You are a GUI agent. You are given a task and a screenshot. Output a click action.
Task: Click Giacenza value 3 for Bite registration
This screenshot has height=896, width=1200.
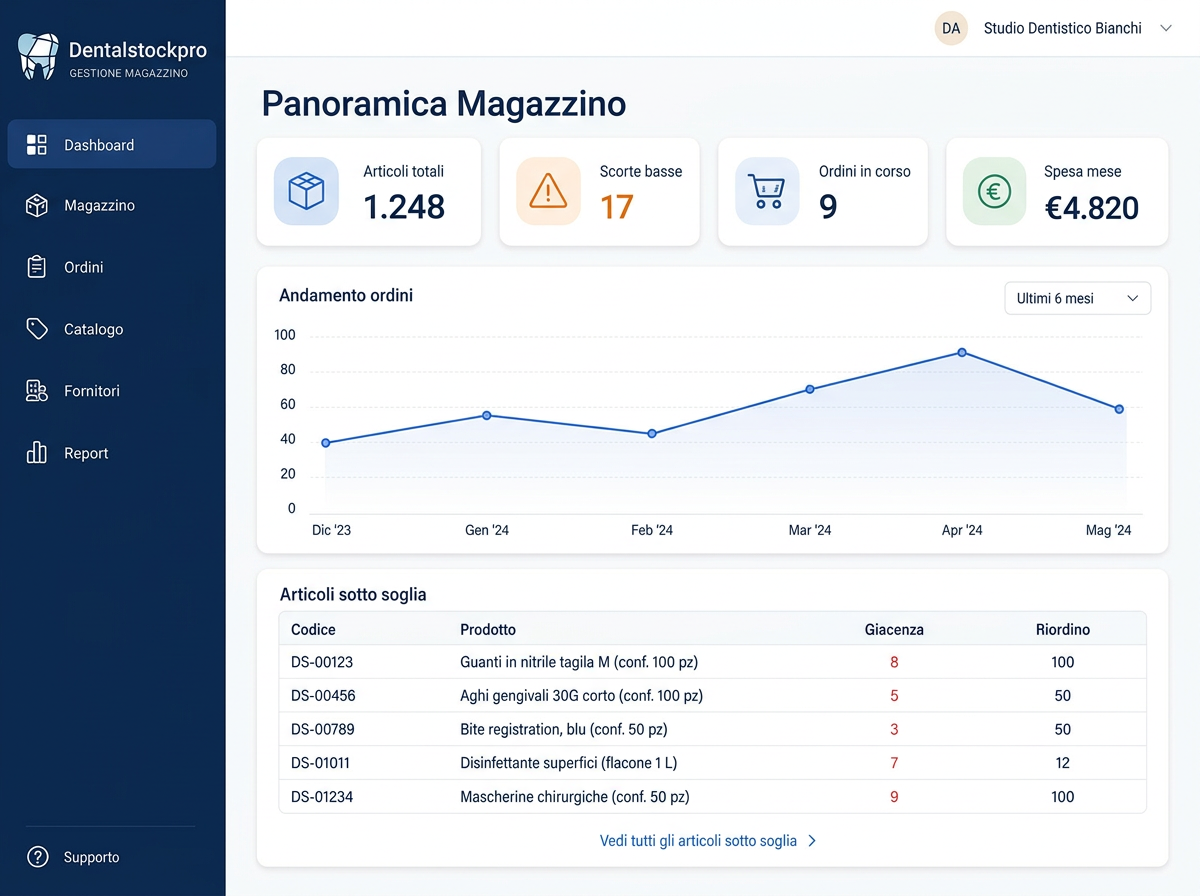point(894,729)
